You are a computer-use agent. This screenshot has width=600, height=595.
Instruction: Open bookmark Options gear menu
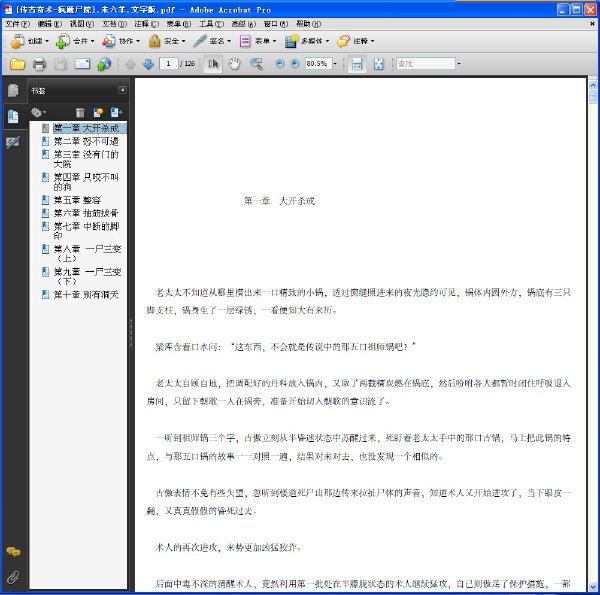pyautogui.click(x=38, y=112)
